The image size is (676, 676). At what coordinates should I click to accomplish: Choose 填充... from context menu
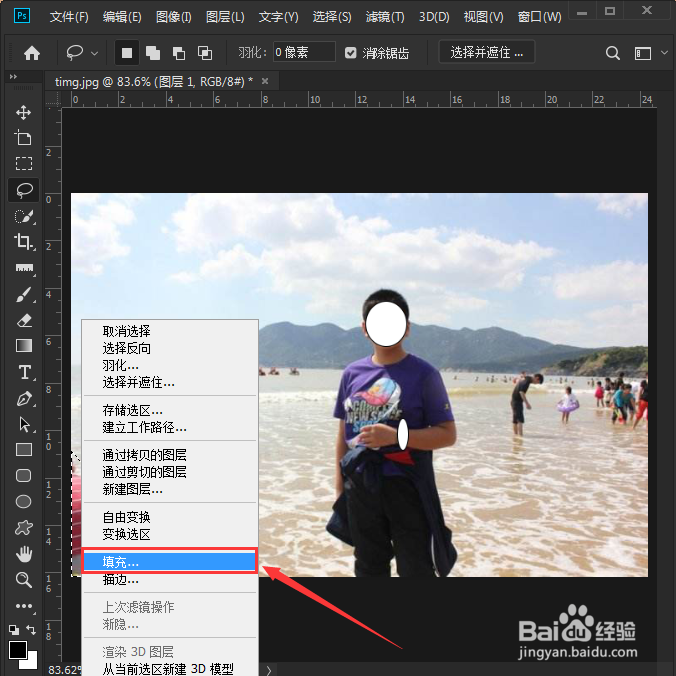170,562
